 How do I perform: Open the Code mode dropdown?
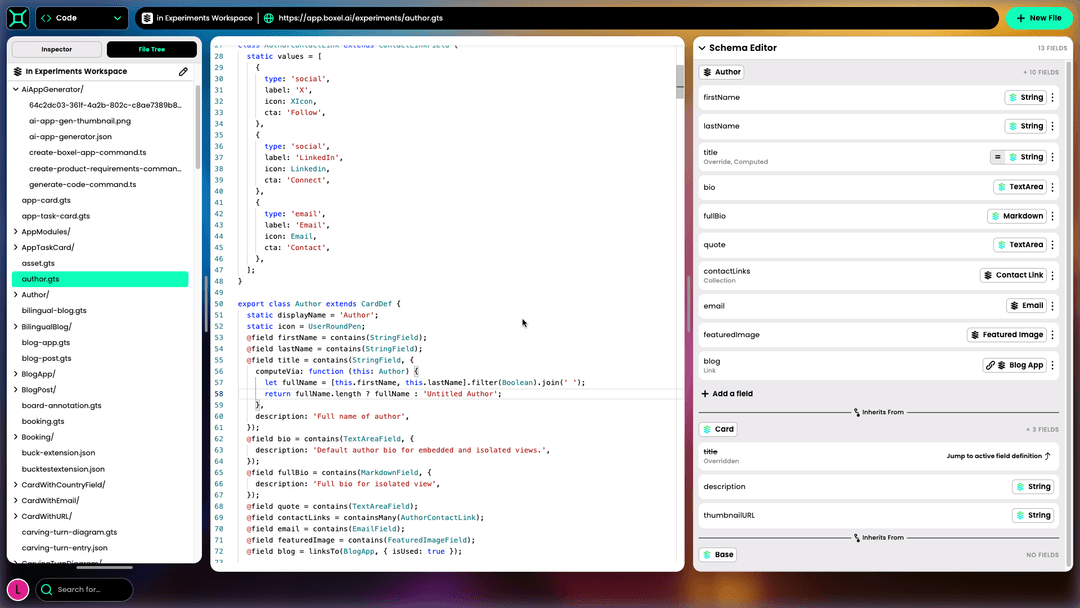coord(81,17)
